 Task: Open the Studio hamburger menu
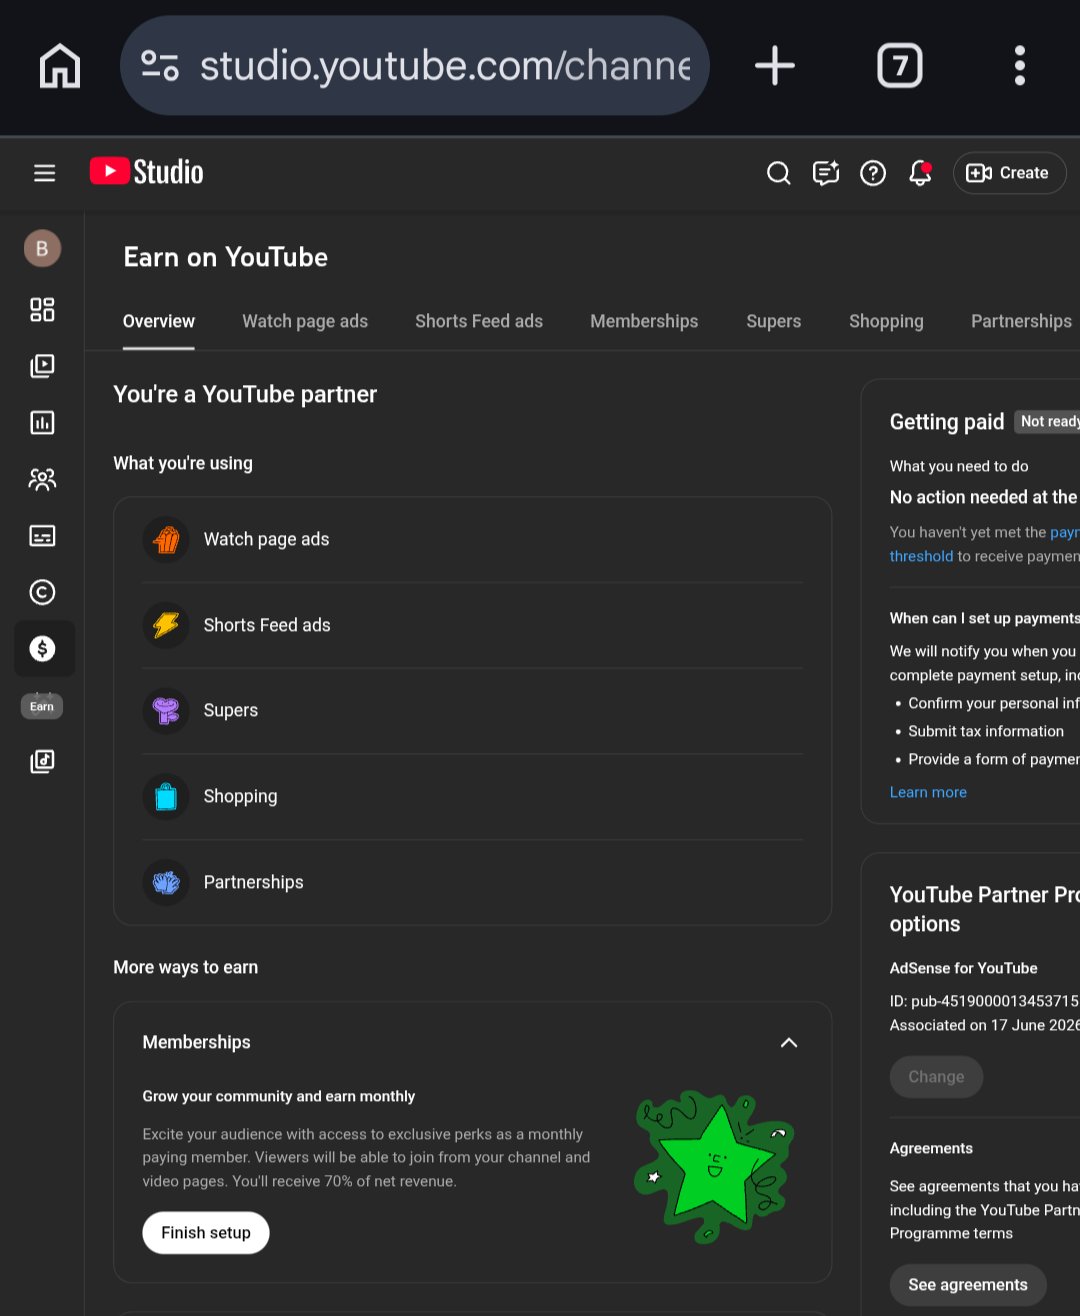click(x=44, y=173)
